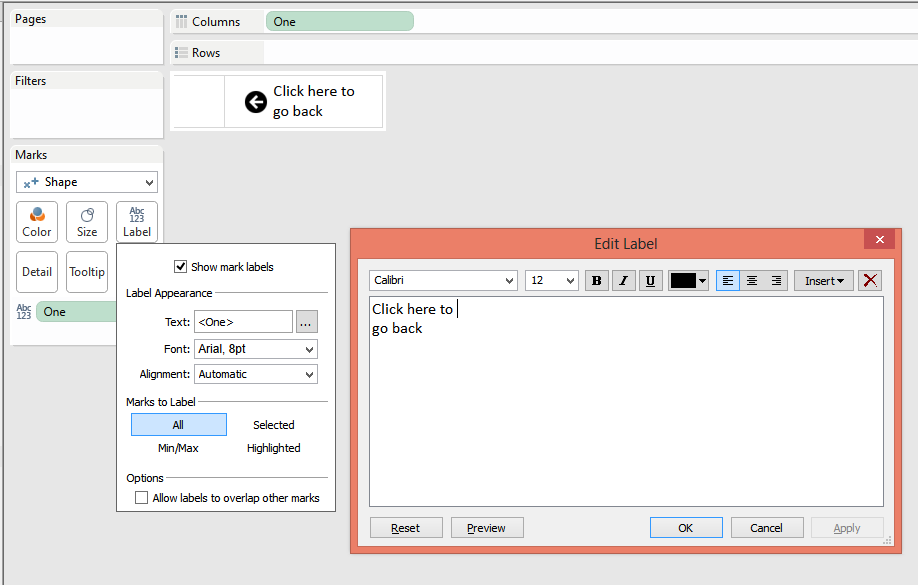The height and width of the screenshot is (585, 918).
Task: Select the Highlighted marks to label option
Action: pos(273,448)
